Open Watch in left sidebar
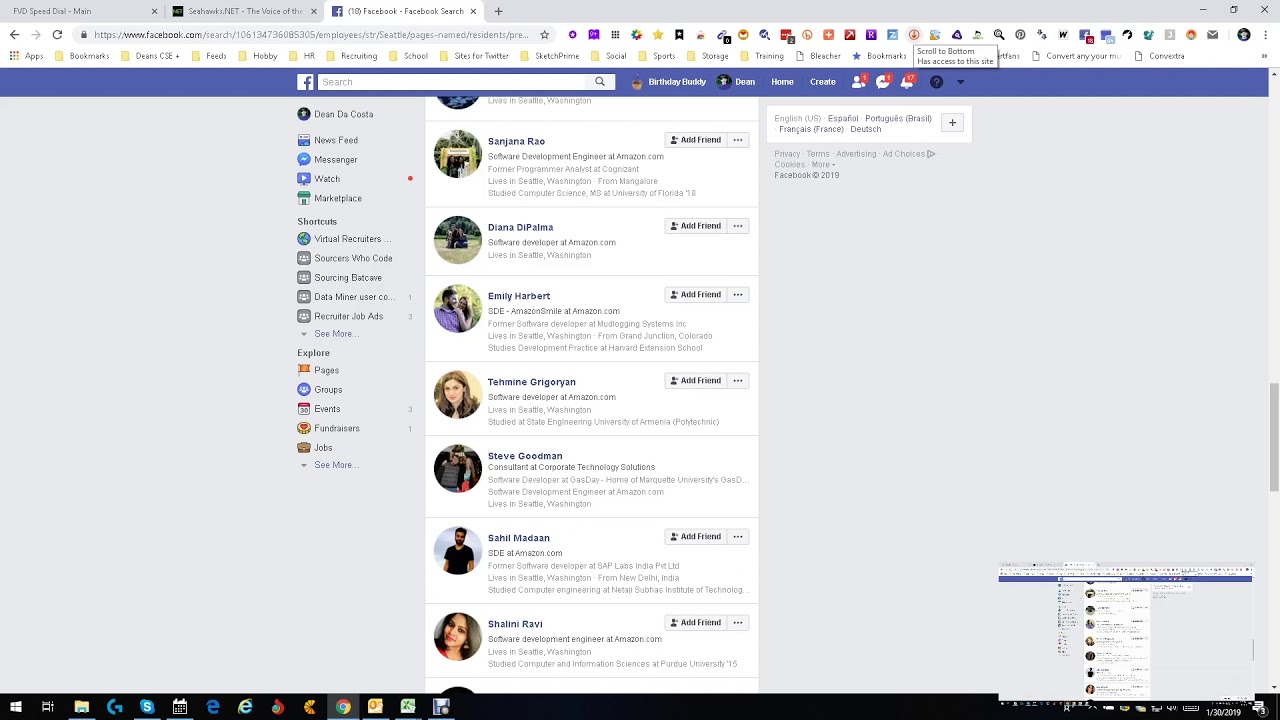This screenshot has height=720, width=1280. (x=319, y=179)
